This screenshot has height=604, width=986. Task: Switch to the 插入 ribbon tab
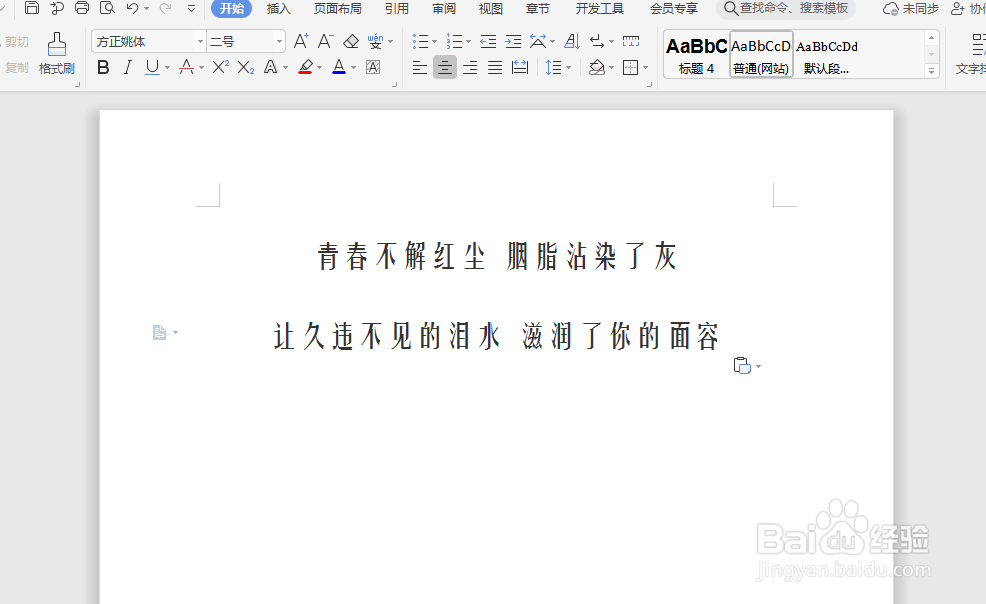point(278,9)
